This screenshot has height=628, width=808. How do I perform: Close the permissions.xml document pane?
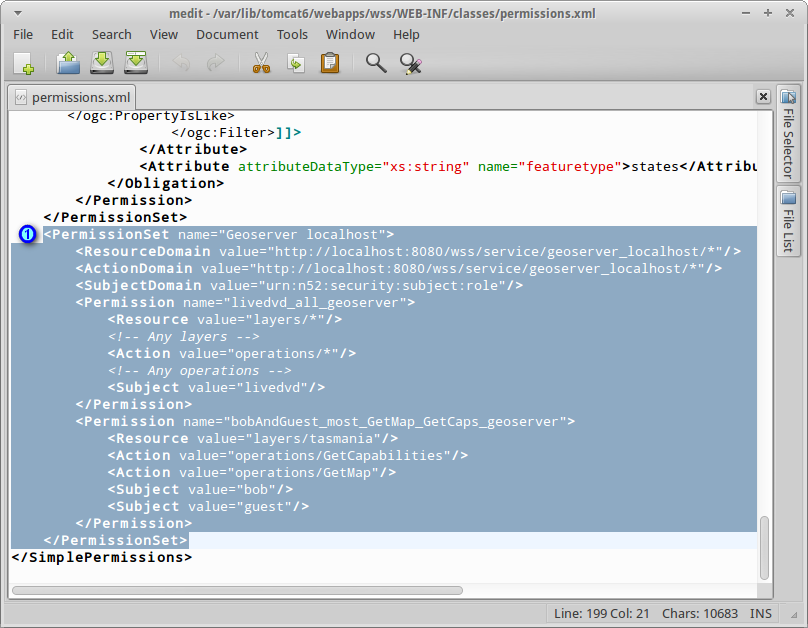tap(763, 96)
